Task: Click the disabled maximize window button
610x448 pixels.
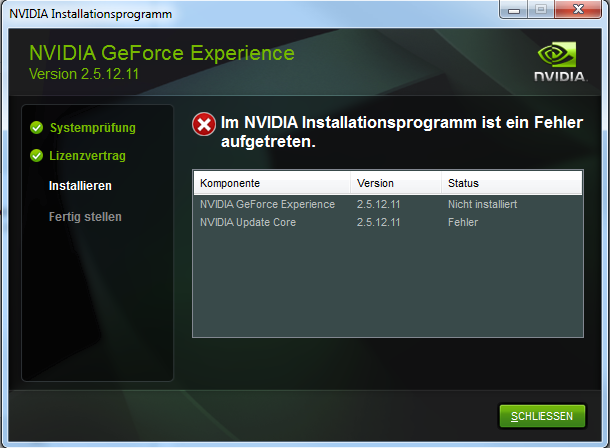Action: pos(541,9)
